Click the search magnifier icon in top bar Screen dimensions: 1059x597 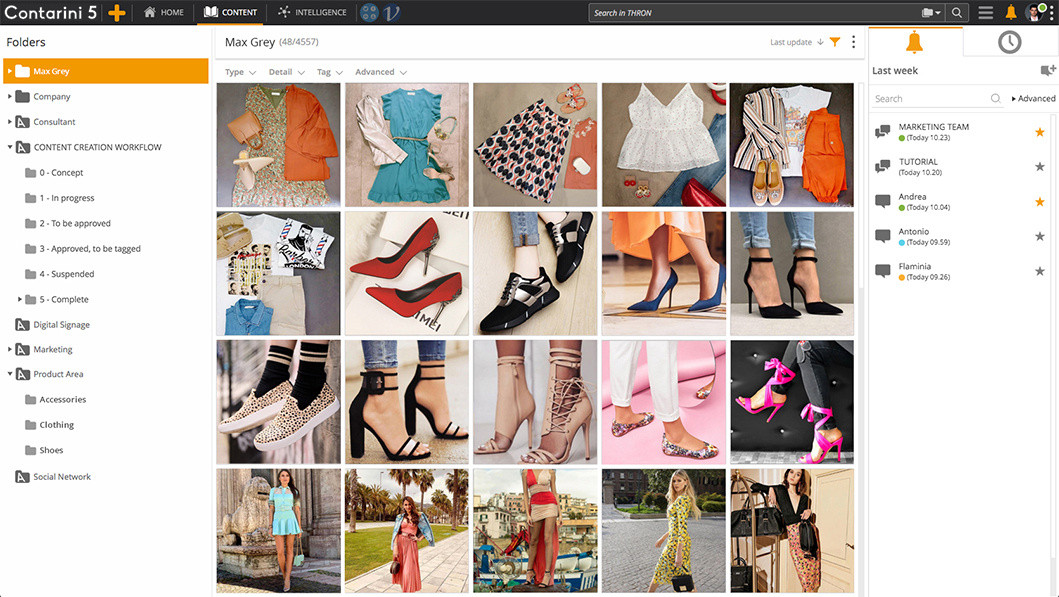point(957,12)
